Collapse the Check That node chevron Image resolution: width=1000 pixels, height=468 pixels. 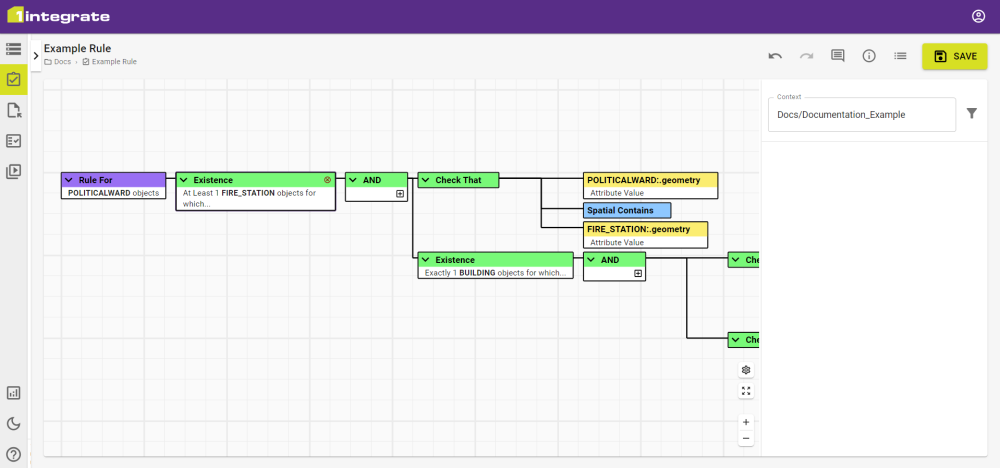[425, 180]
